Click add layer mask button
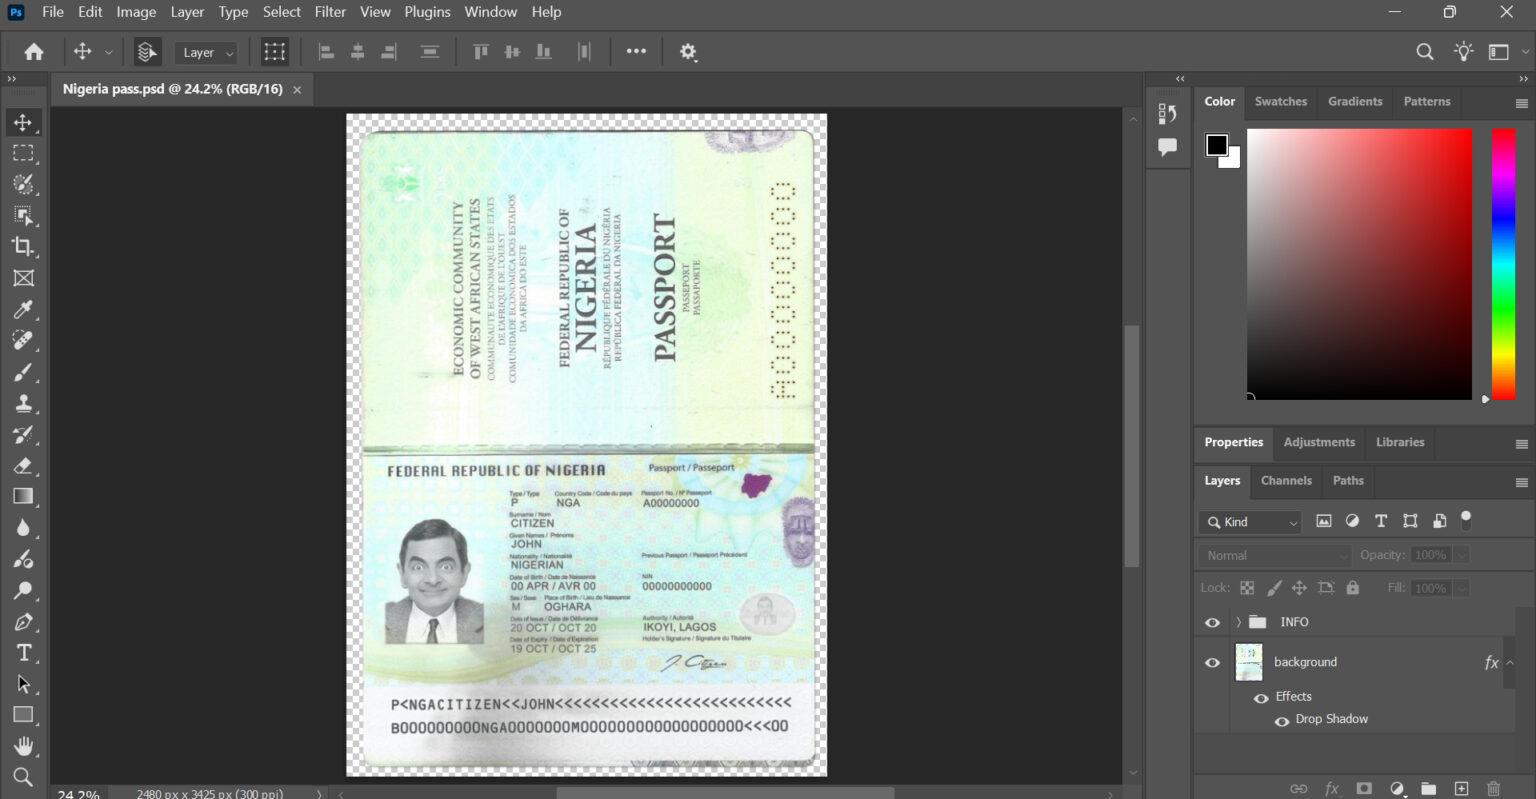1536x799 pixels. click(1364, 789)
